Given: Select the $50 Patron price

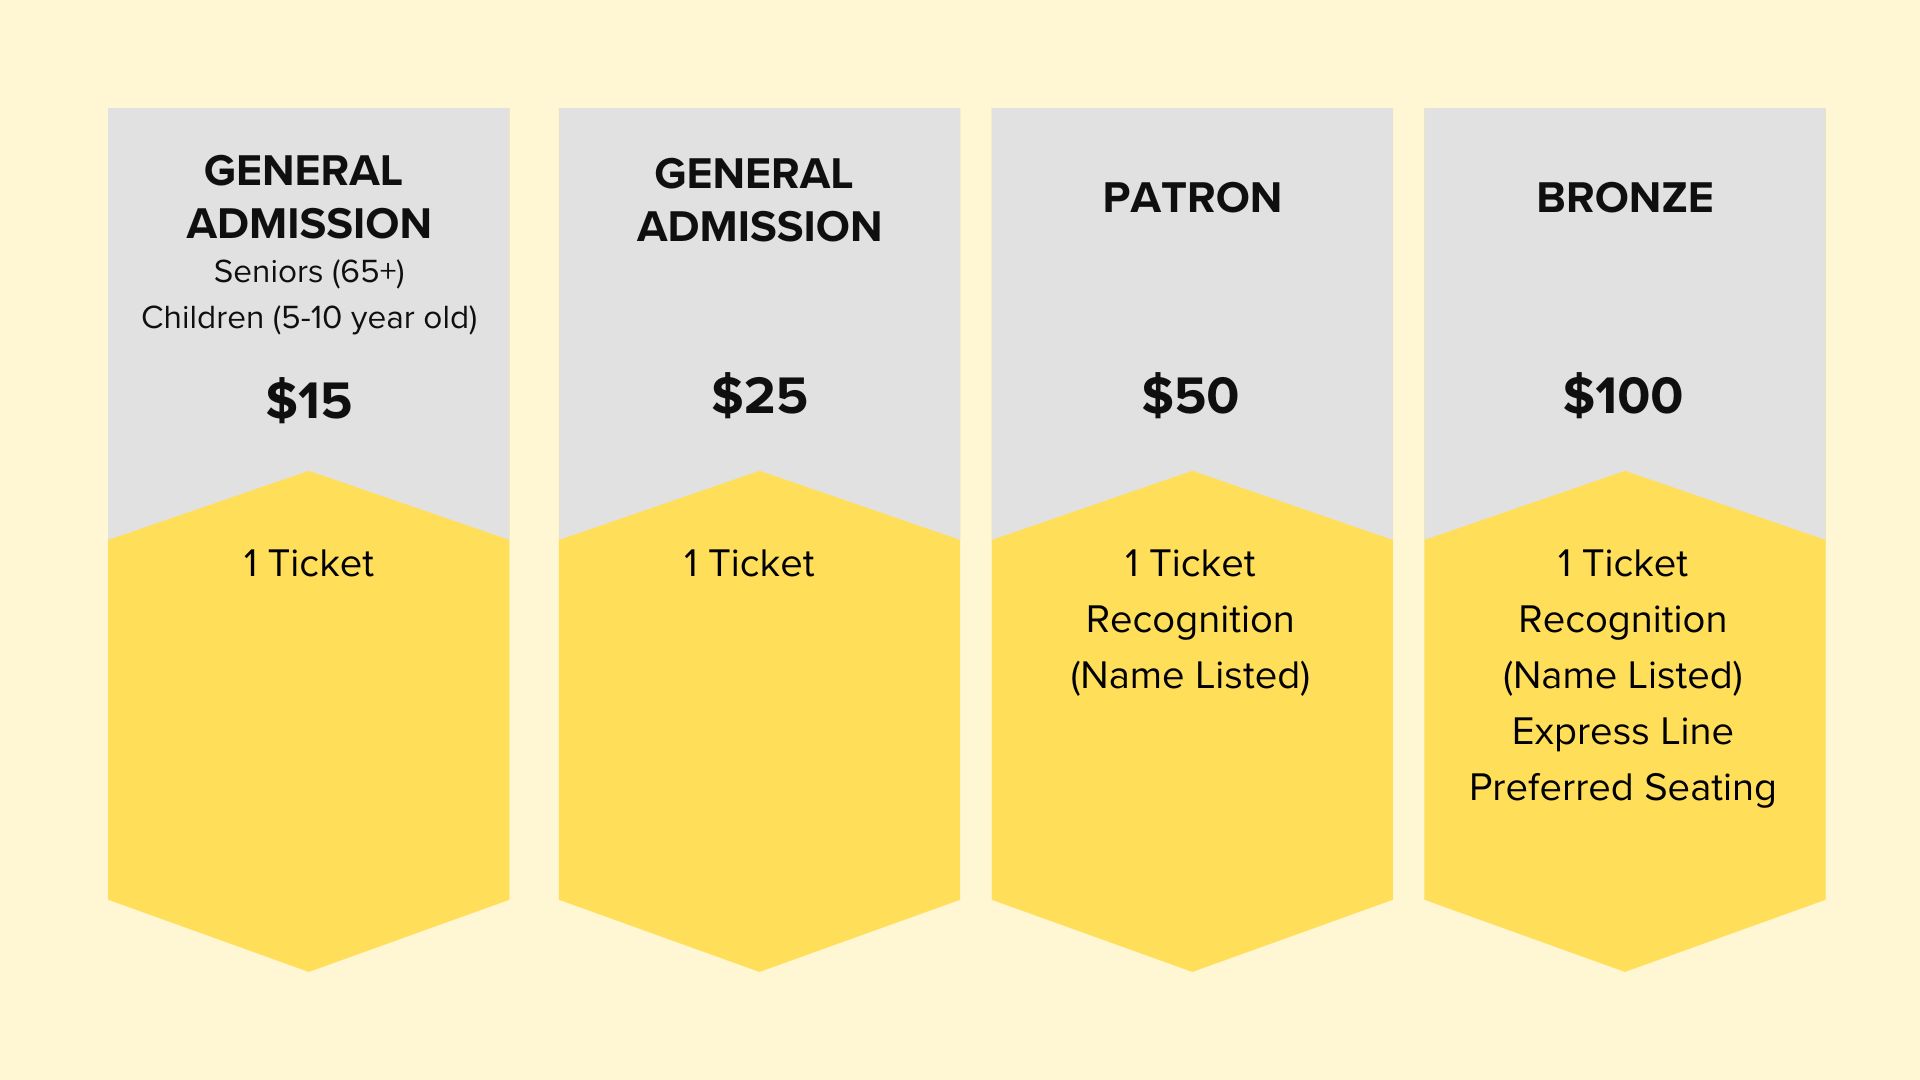Looking at the screenshot, I should 1190,396.
